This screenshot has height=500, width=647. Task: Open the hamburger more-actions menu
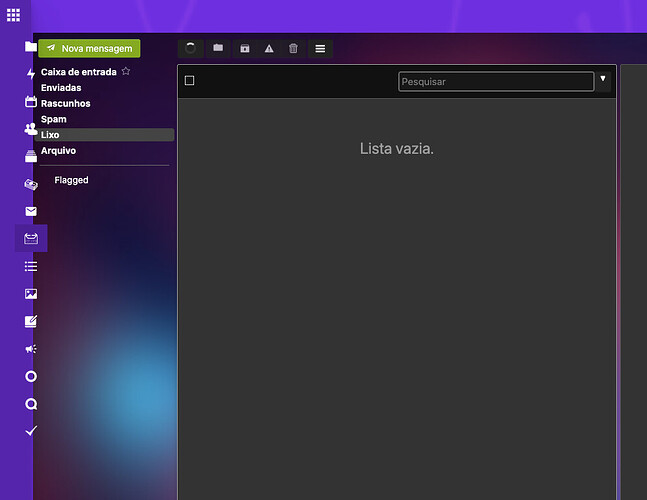[x=320, y=49]
